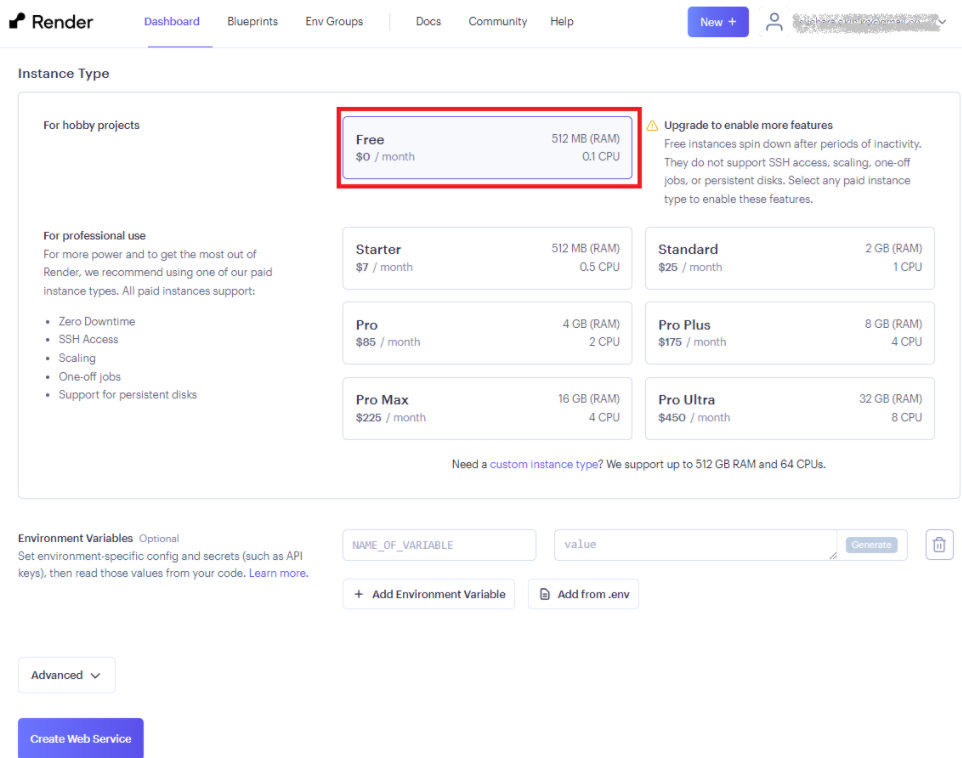Select the Pro Max instance type
The height and width of the screenshot is (758, 962).
pyautogui.click(x=487, y=408)
